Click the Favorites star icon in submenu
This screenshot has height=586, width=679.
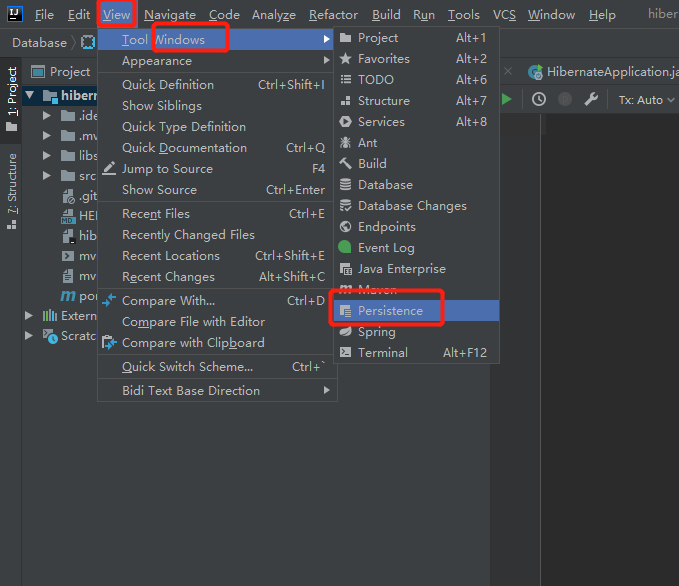coord(345,59)
